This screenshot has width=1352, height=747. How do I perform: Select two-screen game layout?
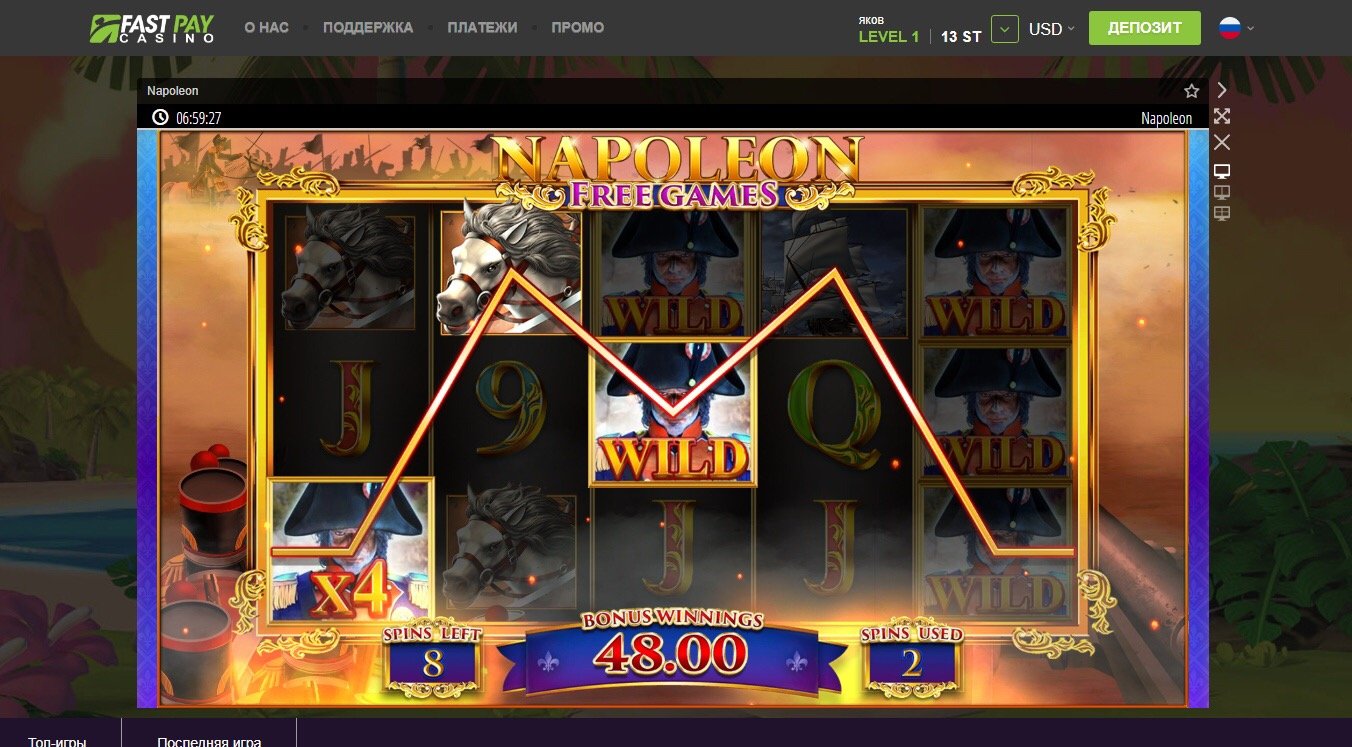pyautogui.click(x=1222, y=192)
